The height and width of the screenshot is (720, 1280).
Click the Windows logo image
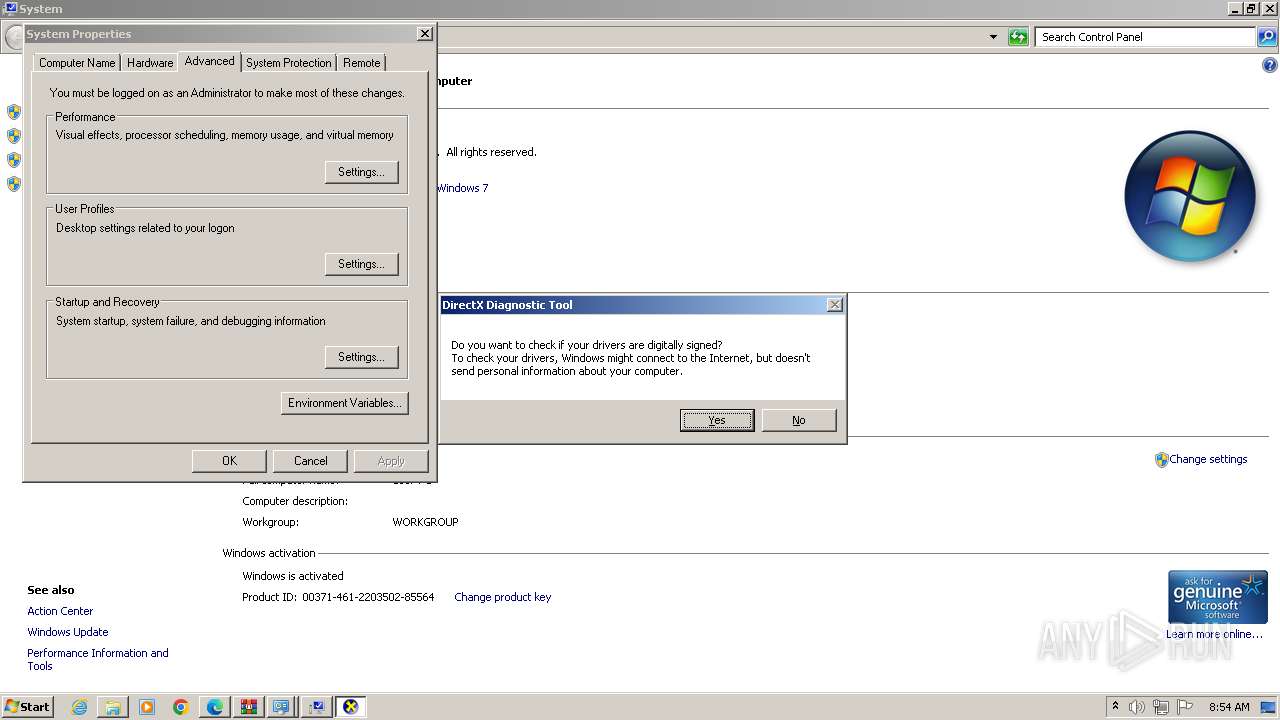[1190, 196]
